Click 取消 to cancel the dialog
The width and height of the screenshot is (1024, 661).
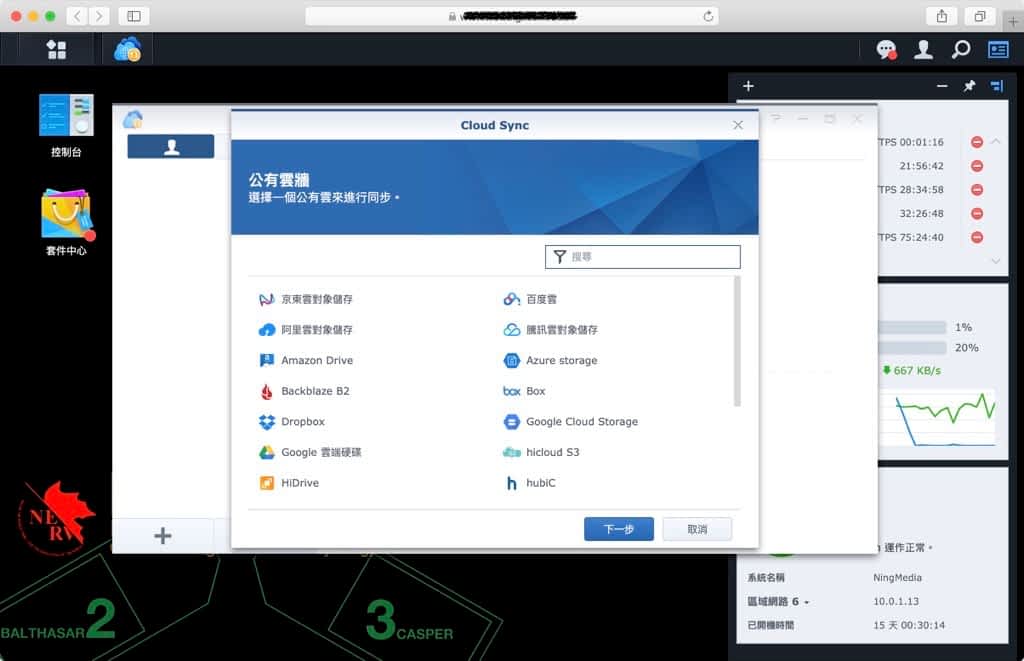coord(697,529)
